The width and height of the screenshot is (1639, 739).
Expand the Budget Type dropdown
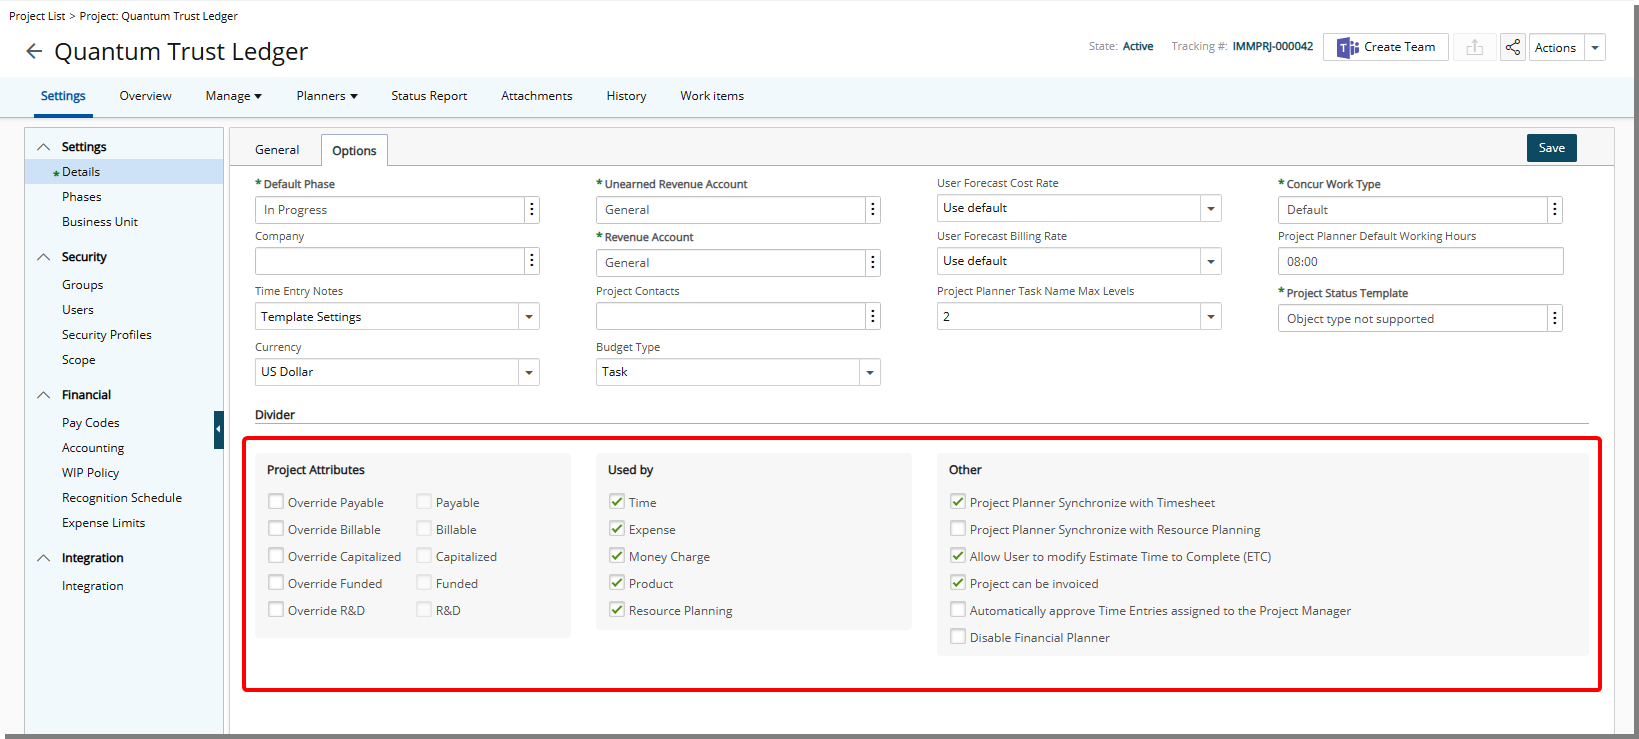click(x=869, y=372)
